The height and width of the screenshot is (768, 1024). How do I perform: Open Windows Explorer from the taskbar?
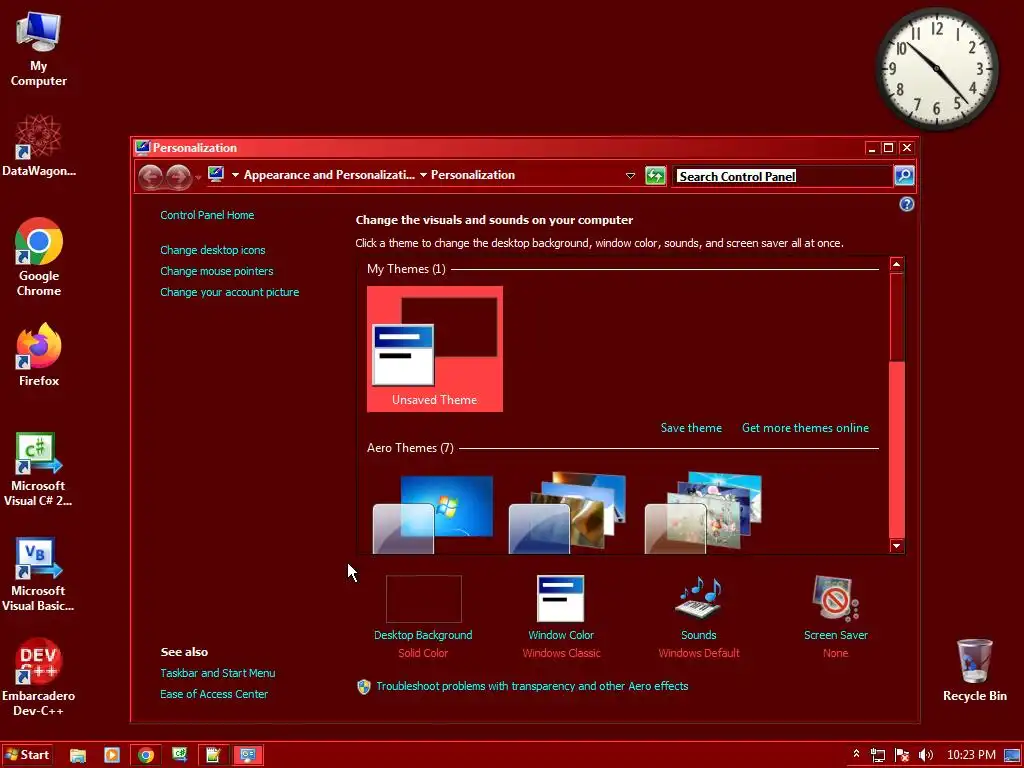[78, 756]
